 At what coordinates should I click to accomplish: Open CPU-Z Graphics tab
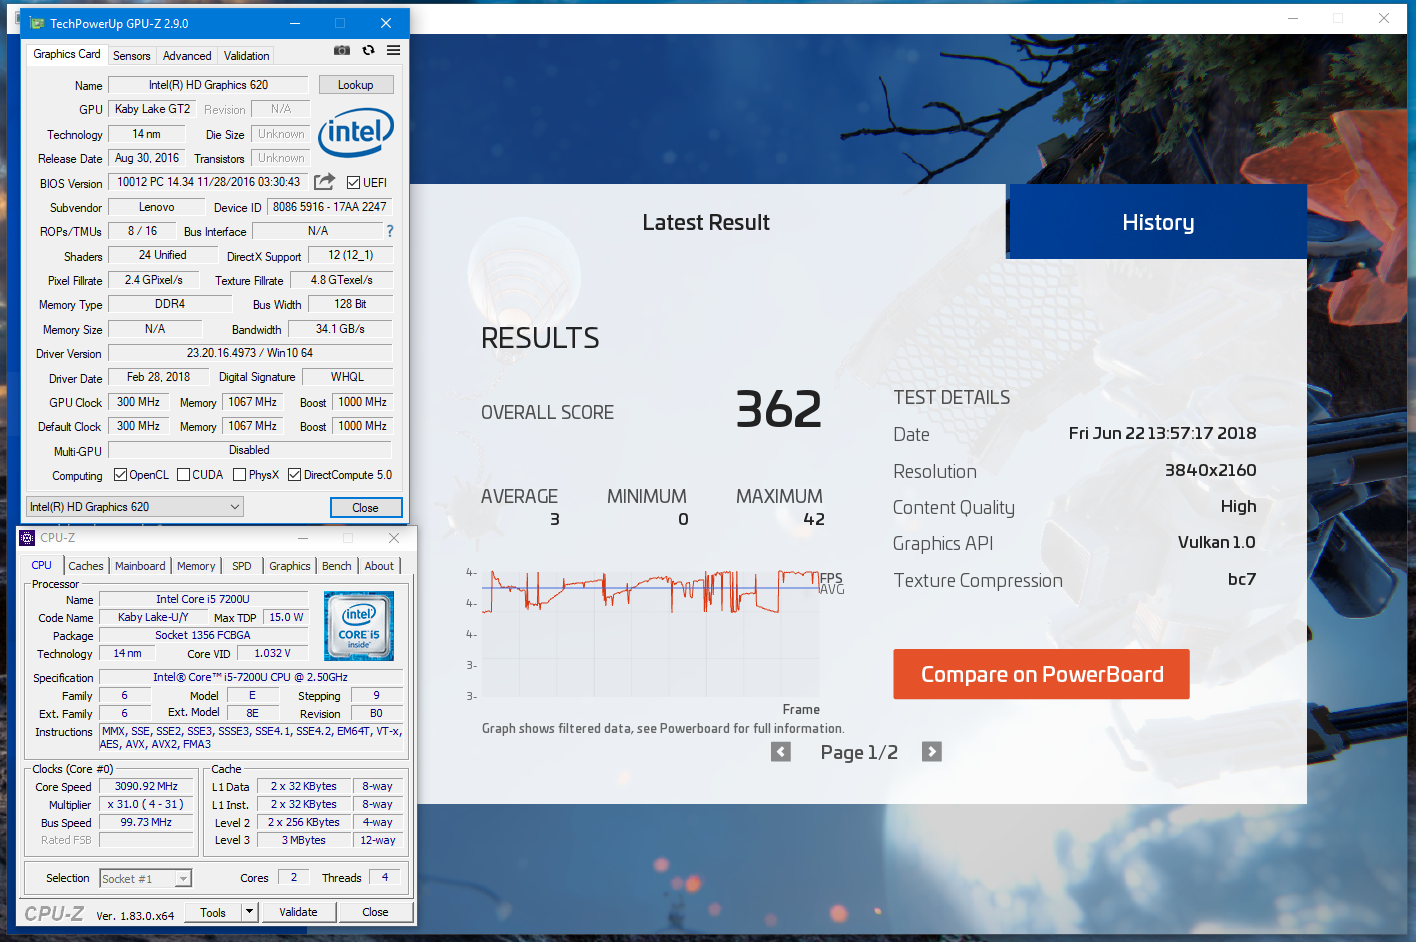(x=290, y=566)
